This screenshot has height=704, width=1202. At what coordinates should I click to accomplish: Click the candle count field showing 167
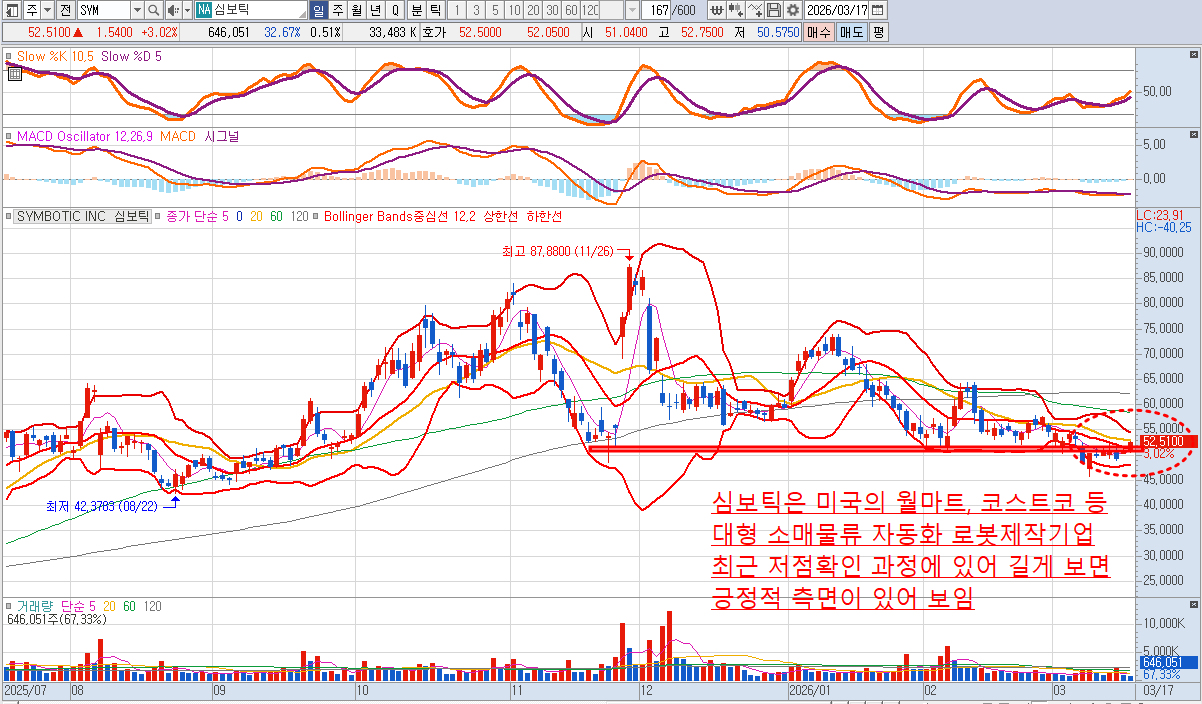click(x=656, y=10)
